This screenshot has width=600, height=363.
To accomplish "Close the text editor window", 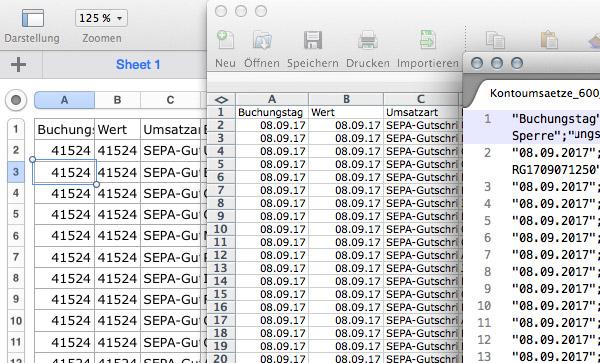I will click(x=477, y=63).
